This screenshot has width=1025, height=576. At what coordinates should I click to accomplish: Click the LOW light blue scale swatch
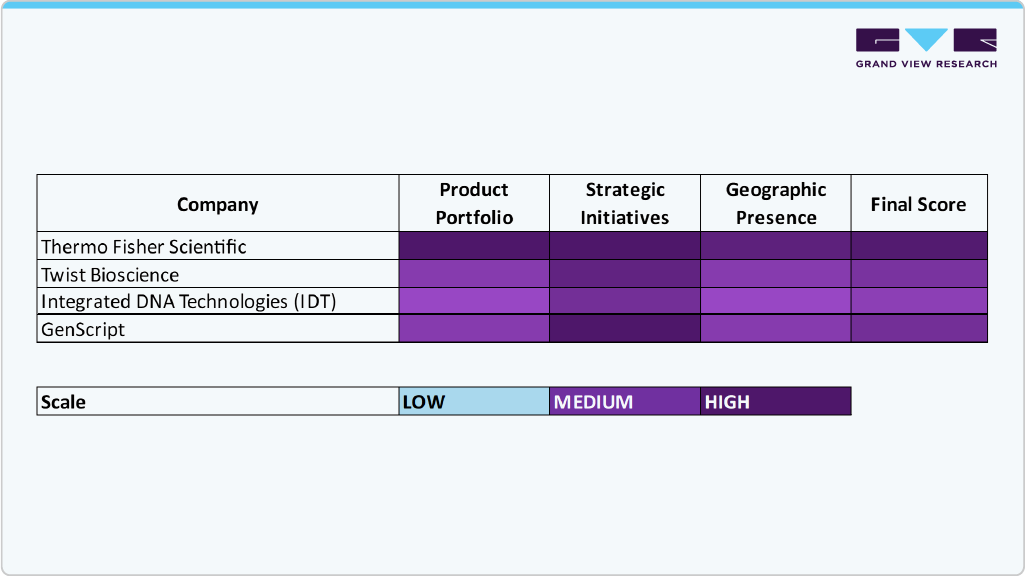coord(474,402)
